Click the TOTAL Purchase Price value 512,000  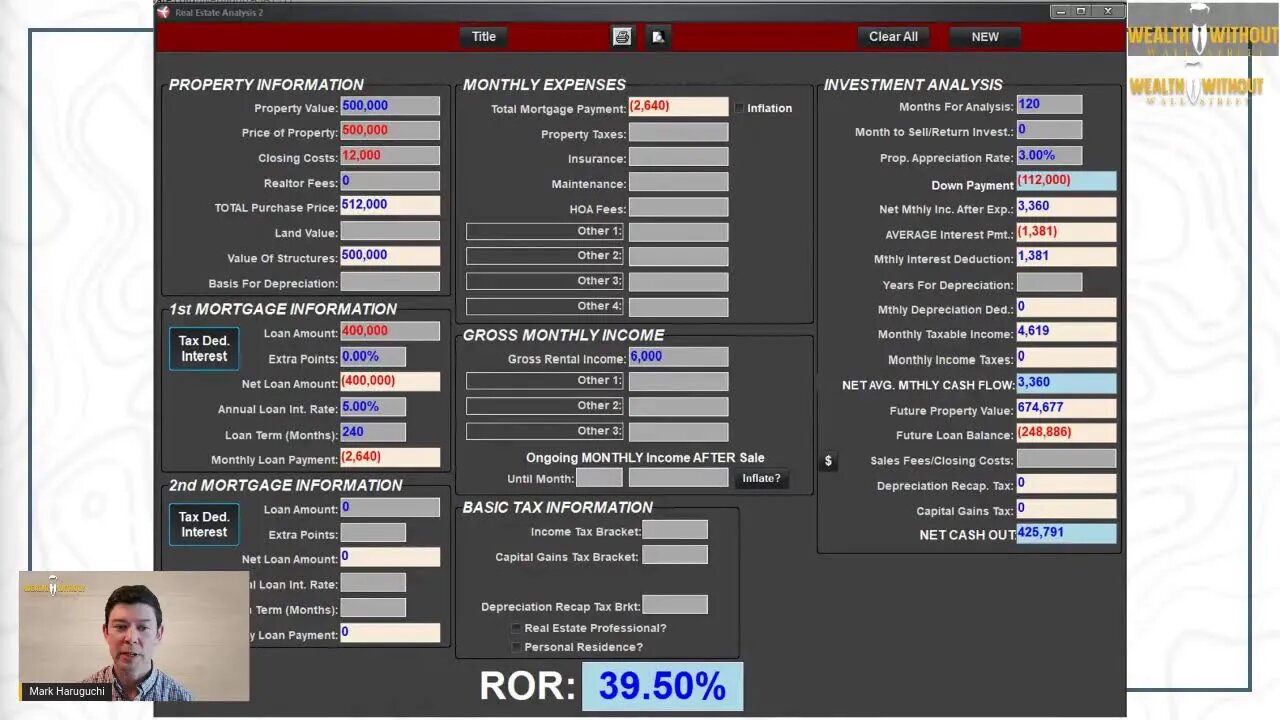point(390,205)
